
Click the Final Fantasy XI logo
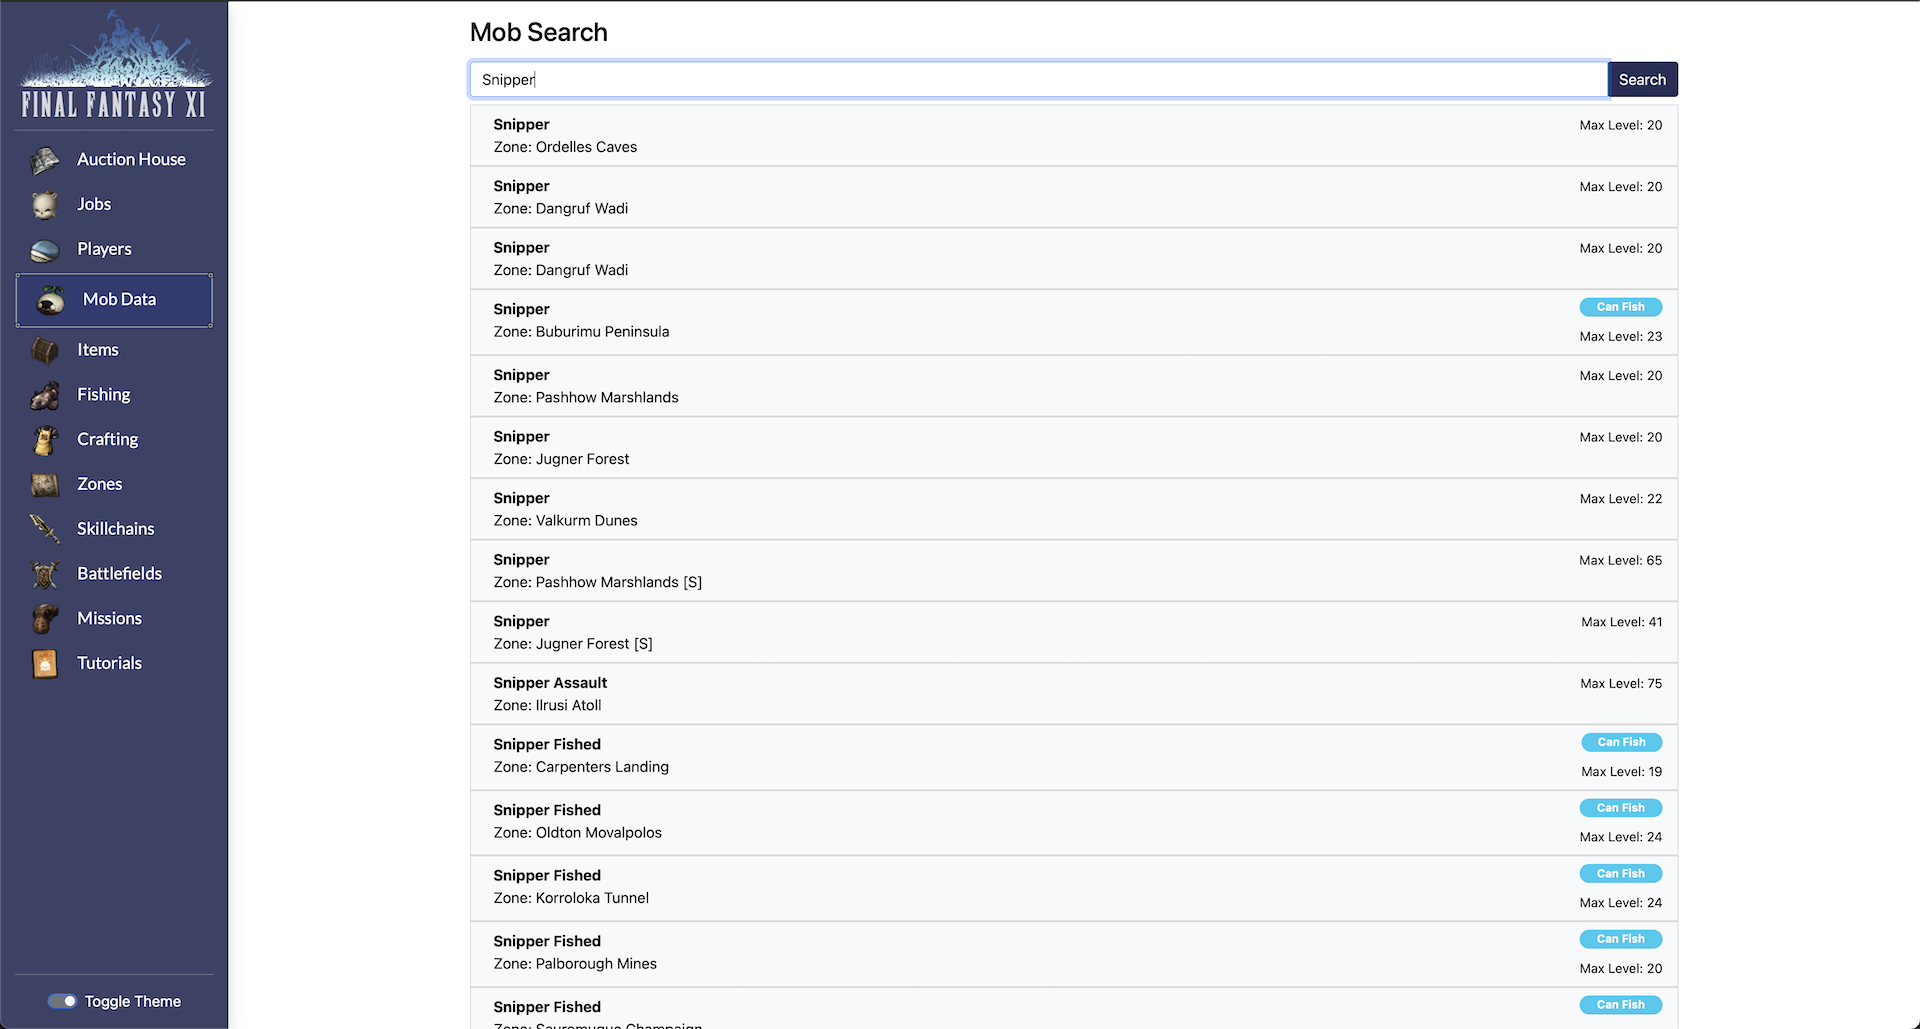114,66
